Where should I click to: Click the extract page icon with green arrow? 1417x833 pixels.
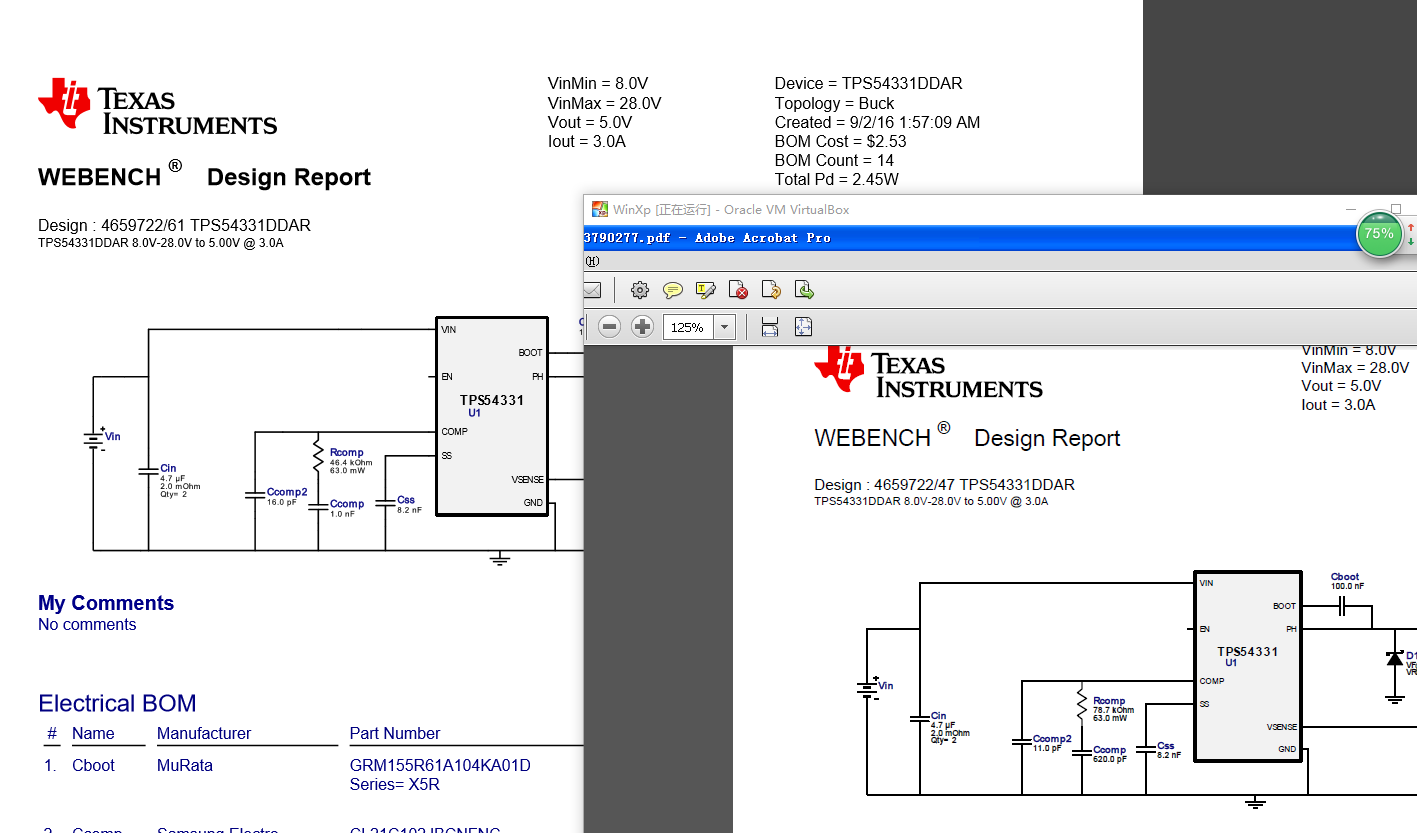point(804,290)
